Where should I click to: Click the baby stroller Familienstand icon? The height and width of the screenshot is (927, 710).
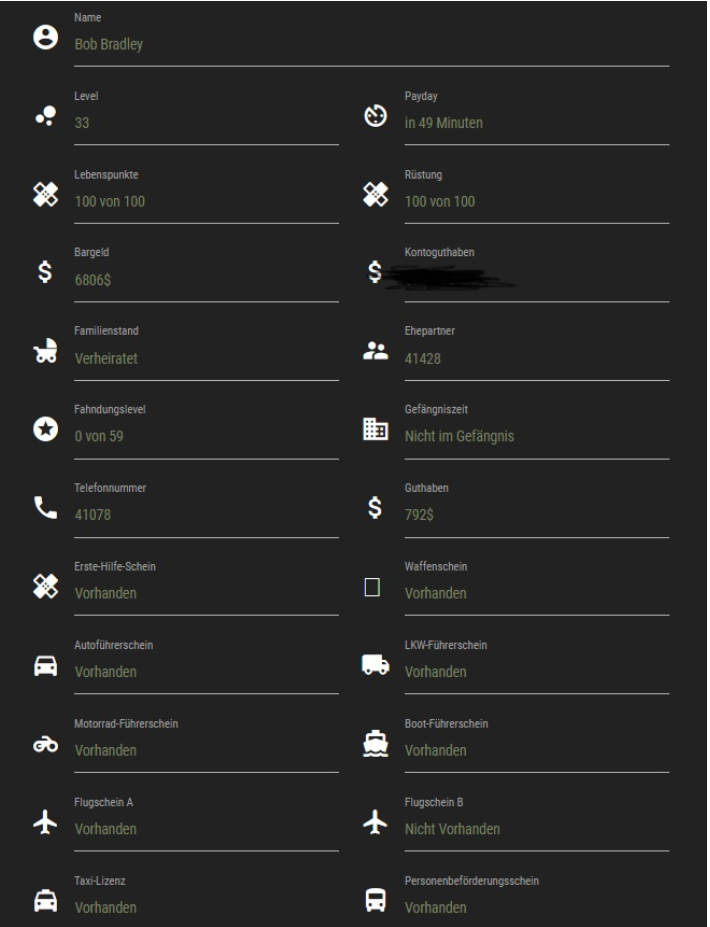click(44, 351)
